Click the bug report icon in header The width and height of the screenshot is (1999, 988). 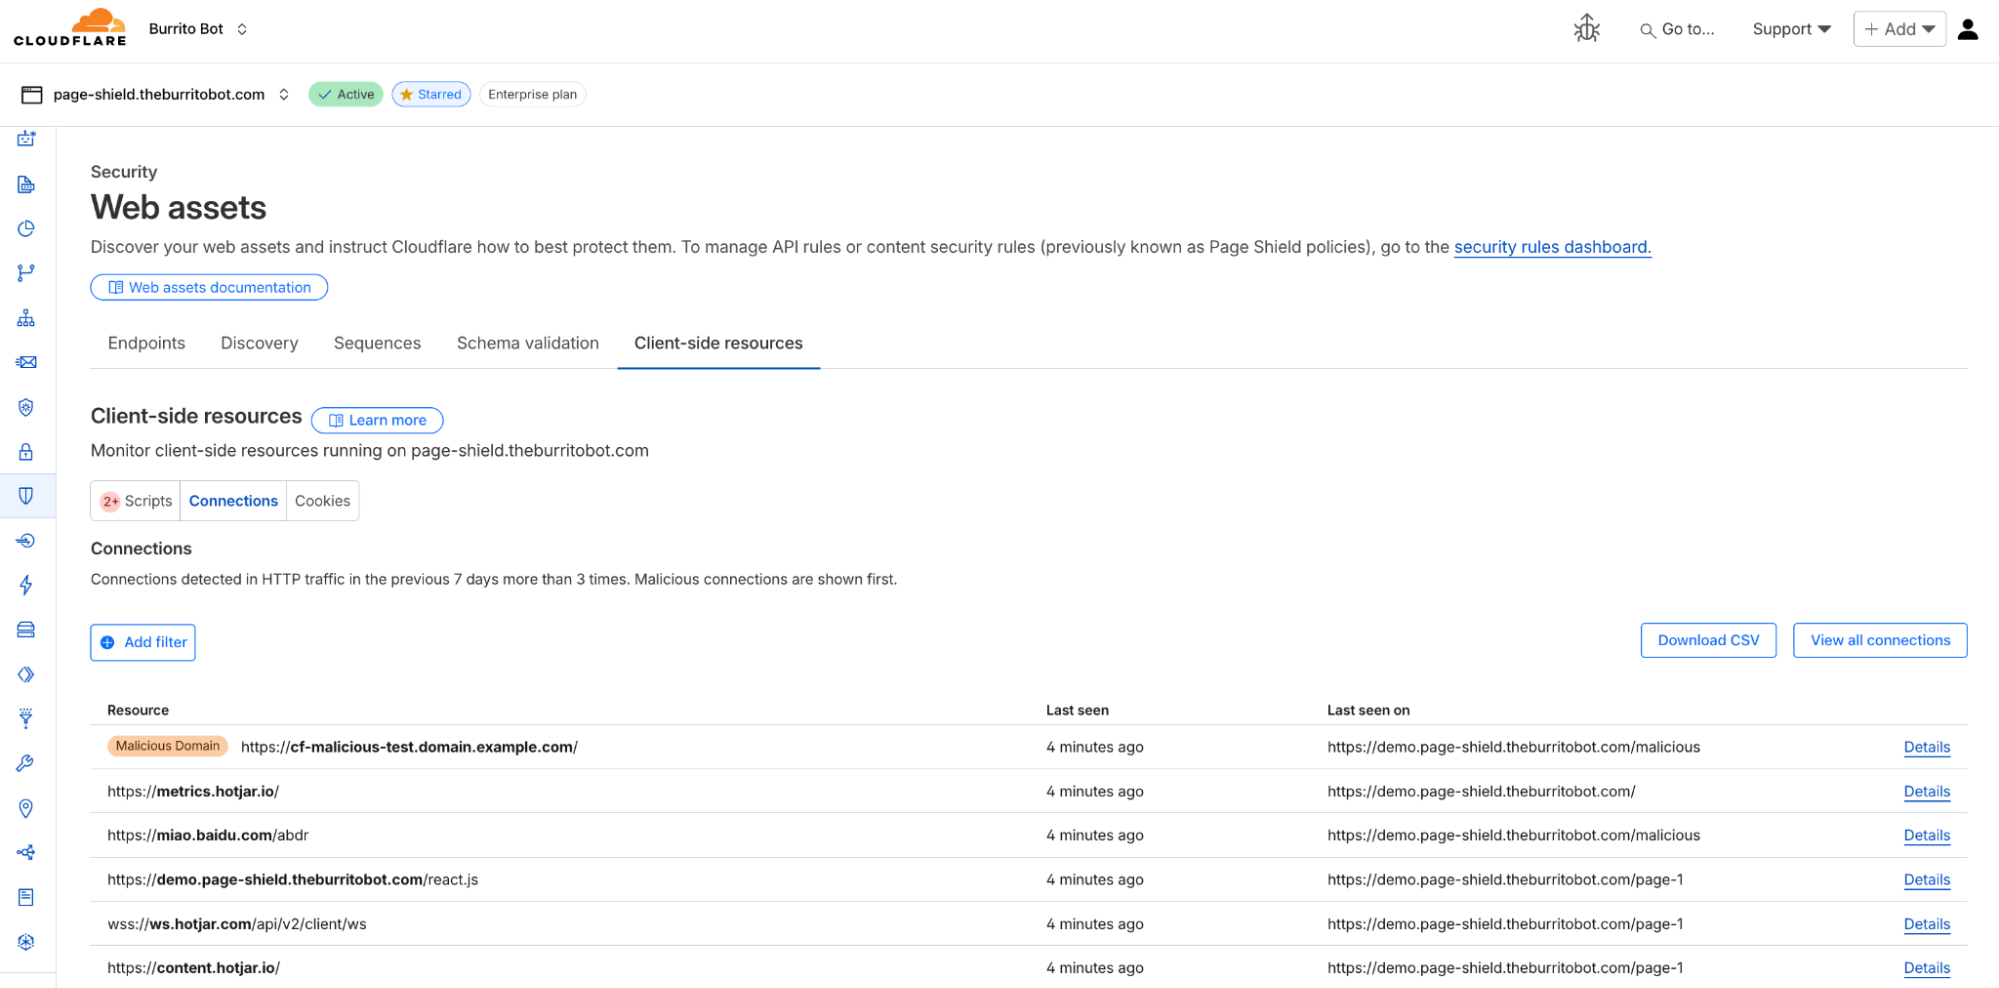[1586, 29]
